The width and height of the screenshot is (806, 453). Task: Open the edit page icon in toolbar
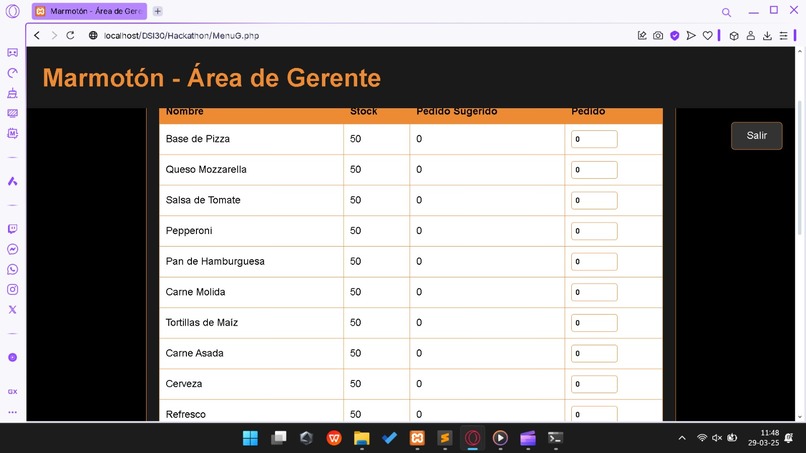(642, 35)
